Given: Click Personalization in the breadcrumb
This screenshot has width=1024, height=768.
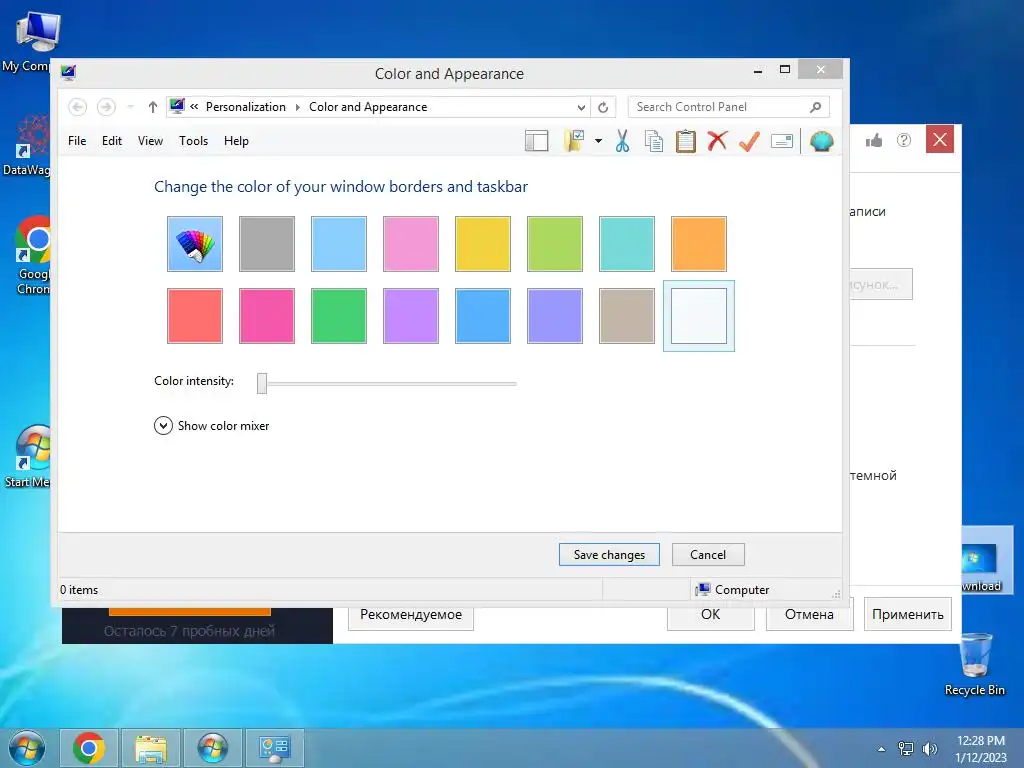Looking at the screenshot, I should pyautogui.click(x=246, y=106).
